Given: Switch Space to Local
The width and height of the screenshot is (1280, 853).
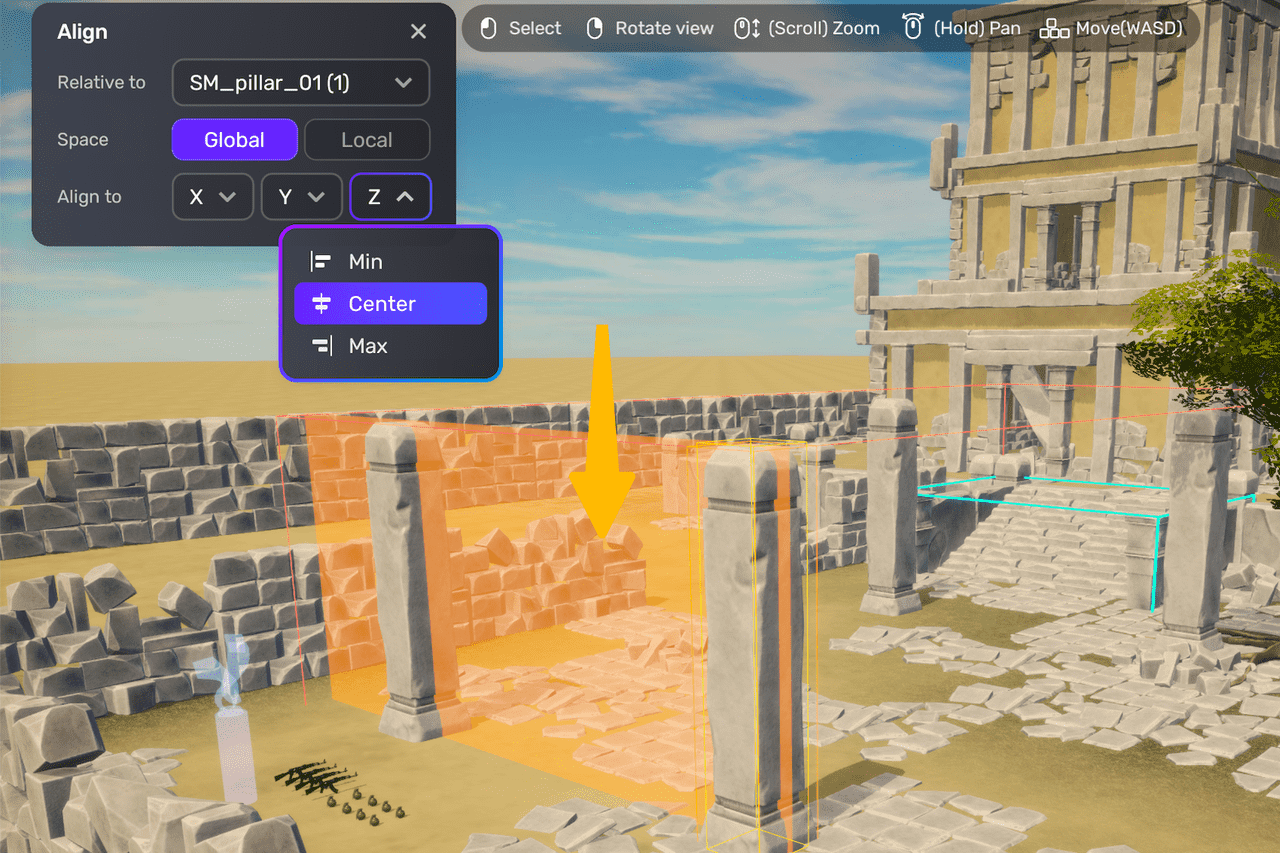Looking at the screenshot, I should click(366, 140).
